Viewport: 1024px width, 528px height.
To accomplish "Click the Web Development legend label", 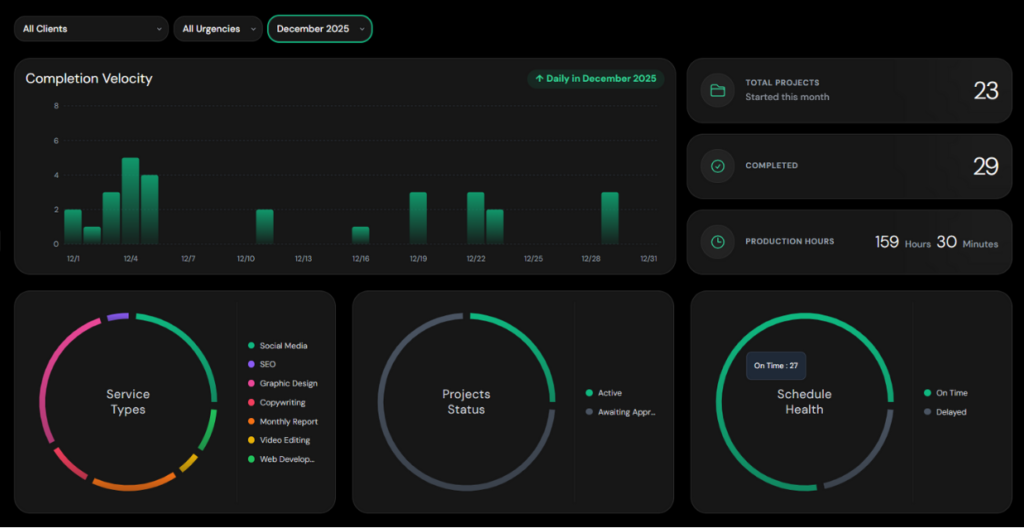I will [287, 459].
